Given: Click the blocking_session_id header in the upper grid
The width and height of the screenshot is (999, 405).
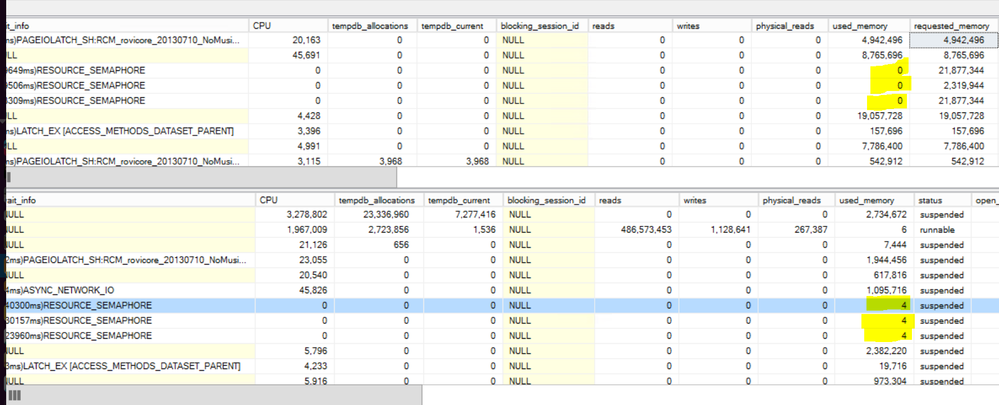Looking at the screenshot, I should click(x=542, y=25).
